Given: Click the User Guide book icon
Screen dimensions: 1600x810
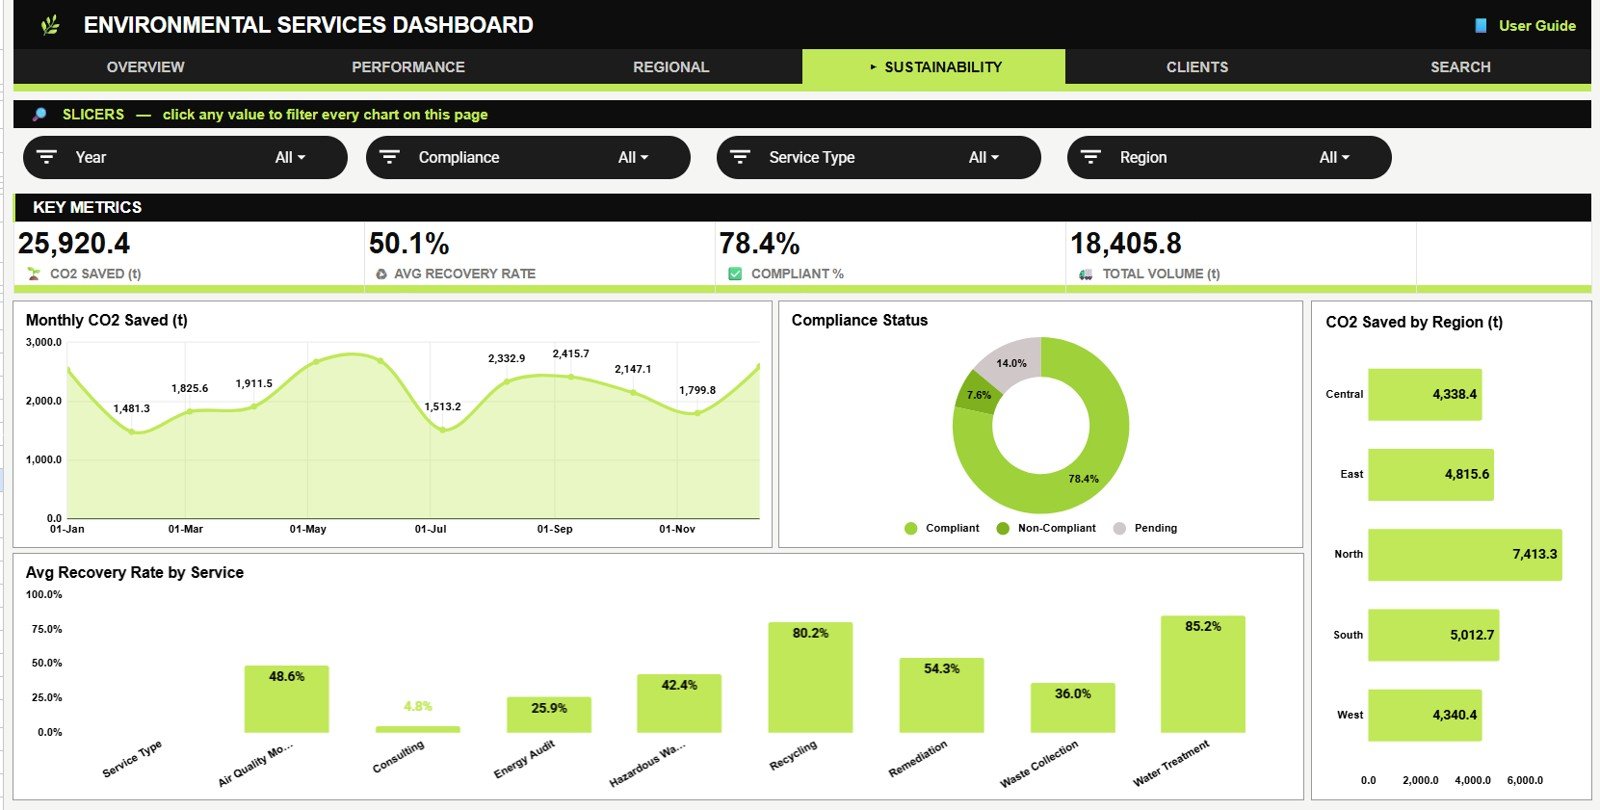Looking at the screenshot, I should coord(1481,26).
